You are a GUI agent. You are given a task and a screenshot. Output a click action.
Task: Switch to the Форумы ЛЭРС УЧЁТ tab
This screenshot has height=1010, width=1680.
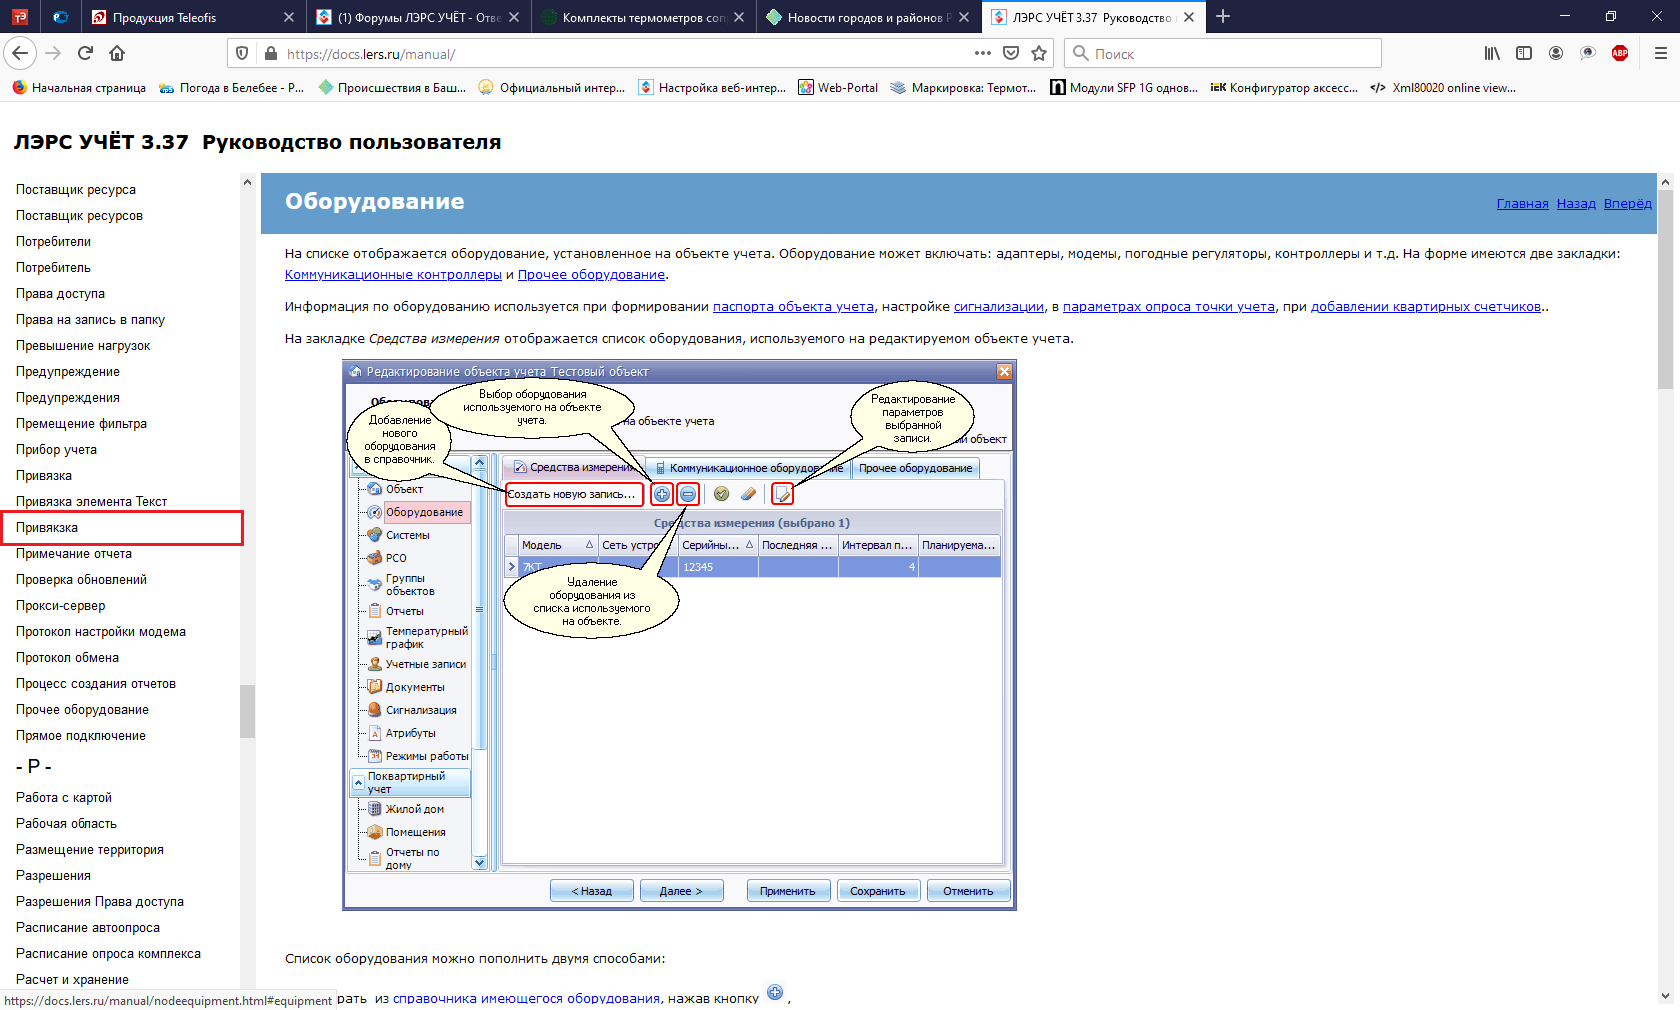click(x=418, y=17)
